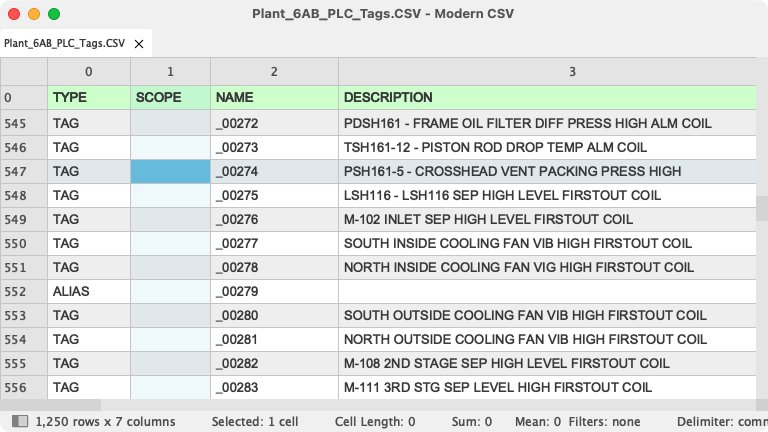The height and width of the screenshot is (432, 768).
Task: Select row number 0 header
Action: click(24, 97)
